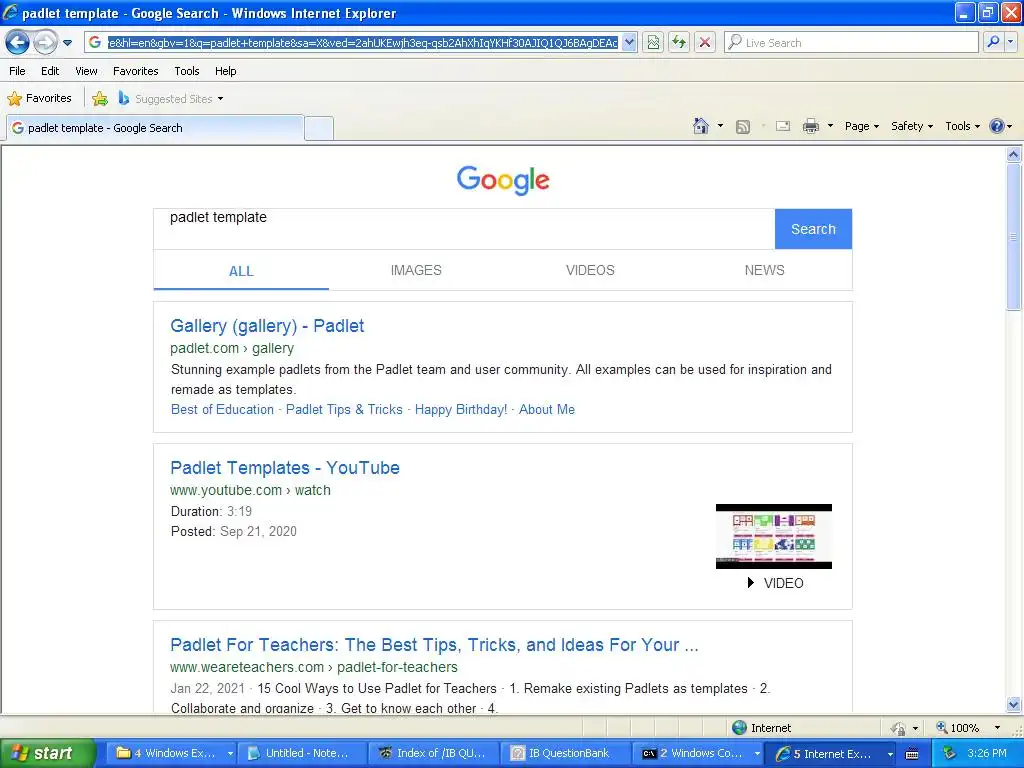Open the View menu

point(86,71)
